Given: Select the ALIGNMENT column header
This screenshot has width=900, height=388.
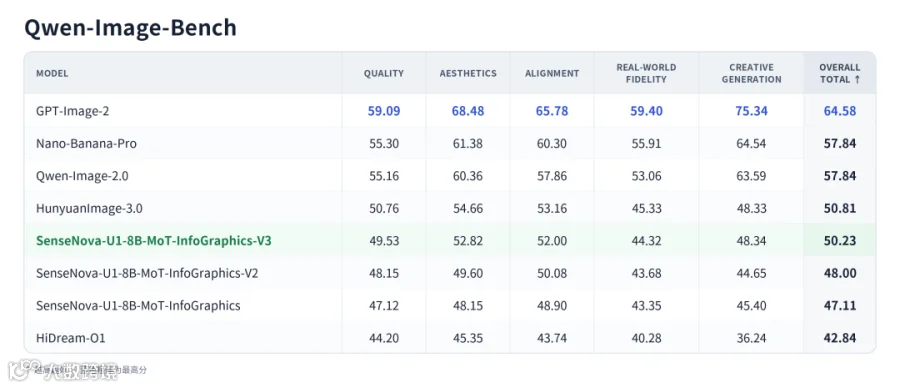Looking at the screenshot, I should click(x=552, y=73).
